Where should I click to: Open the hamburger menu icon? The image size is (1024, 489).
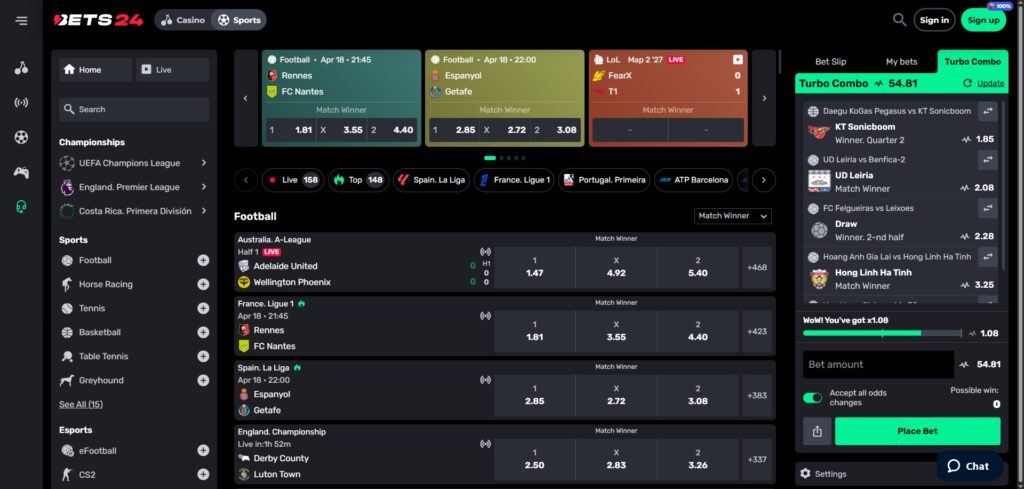[21, 20]
